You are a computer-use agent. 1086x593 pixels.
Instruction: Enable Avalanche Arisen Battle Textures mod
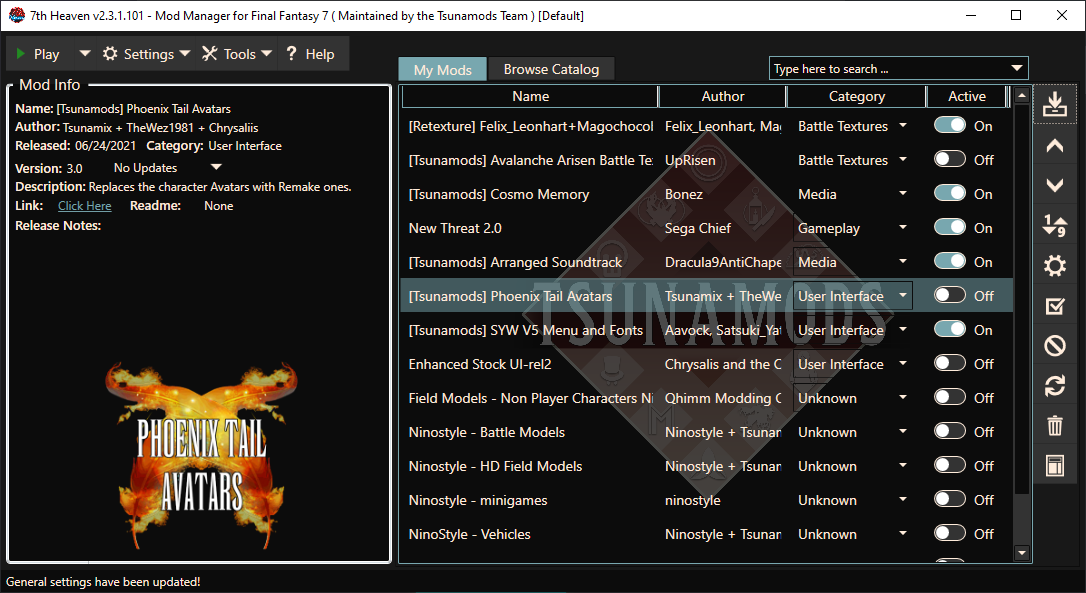coord(950,159)
